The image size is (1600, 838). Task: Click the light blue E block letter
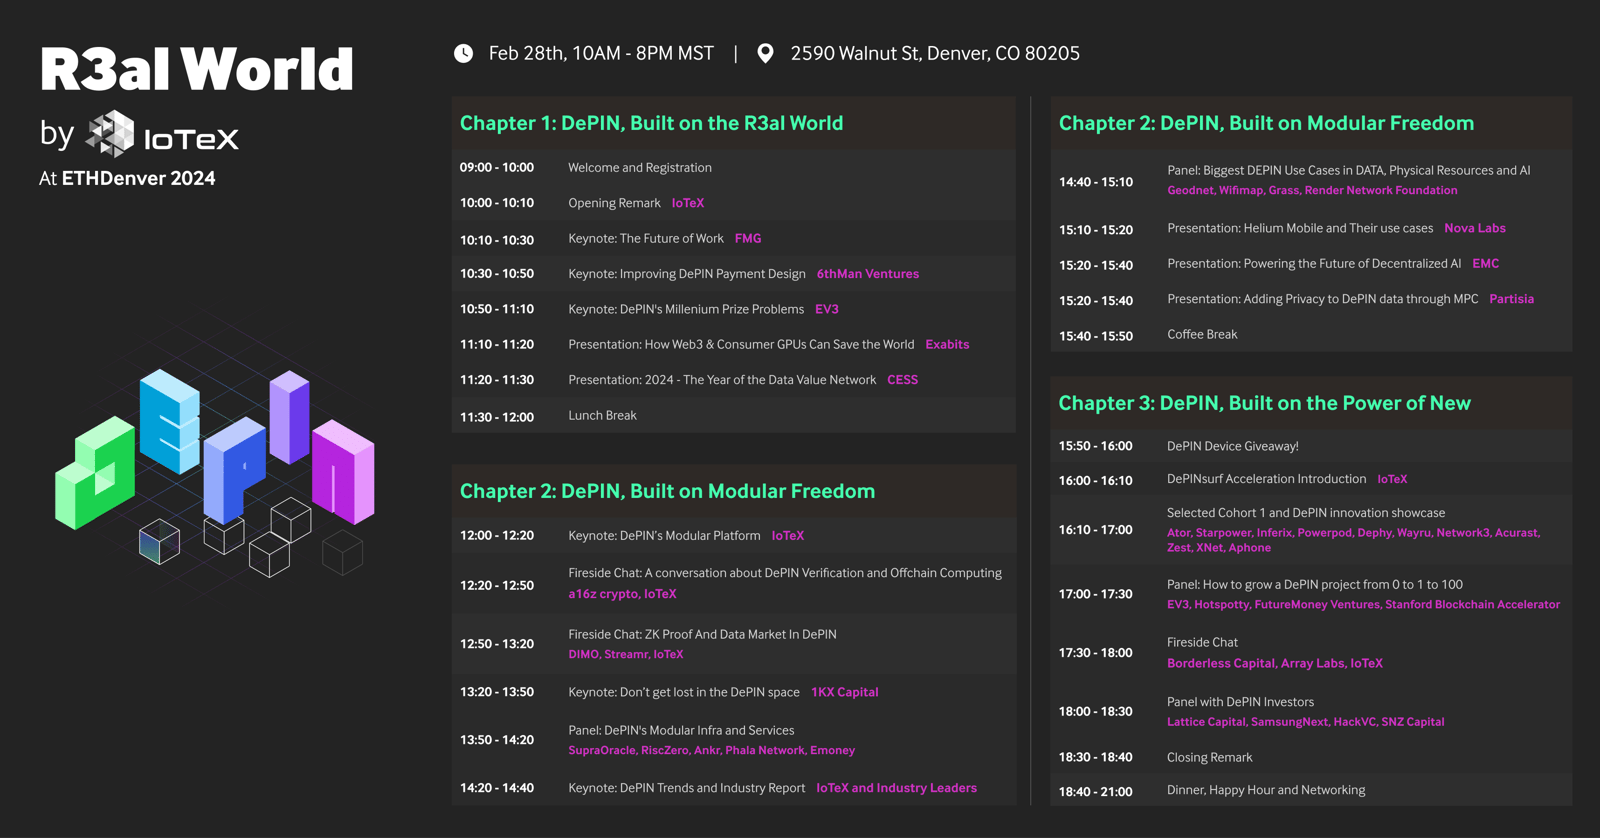coord(170,420)
